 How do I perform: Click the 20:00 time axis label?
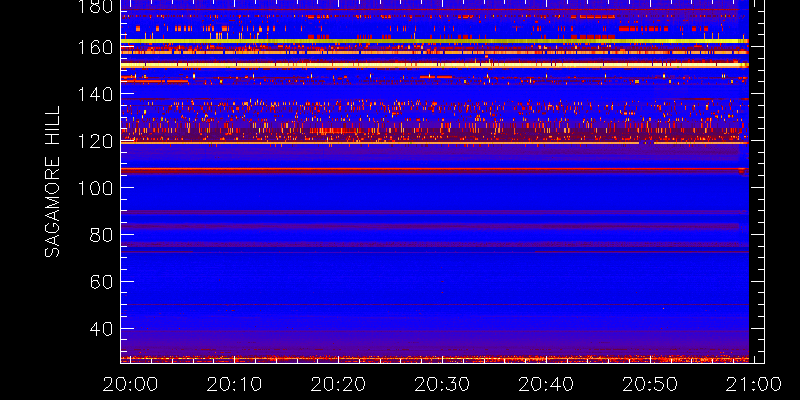coord(130,384)
